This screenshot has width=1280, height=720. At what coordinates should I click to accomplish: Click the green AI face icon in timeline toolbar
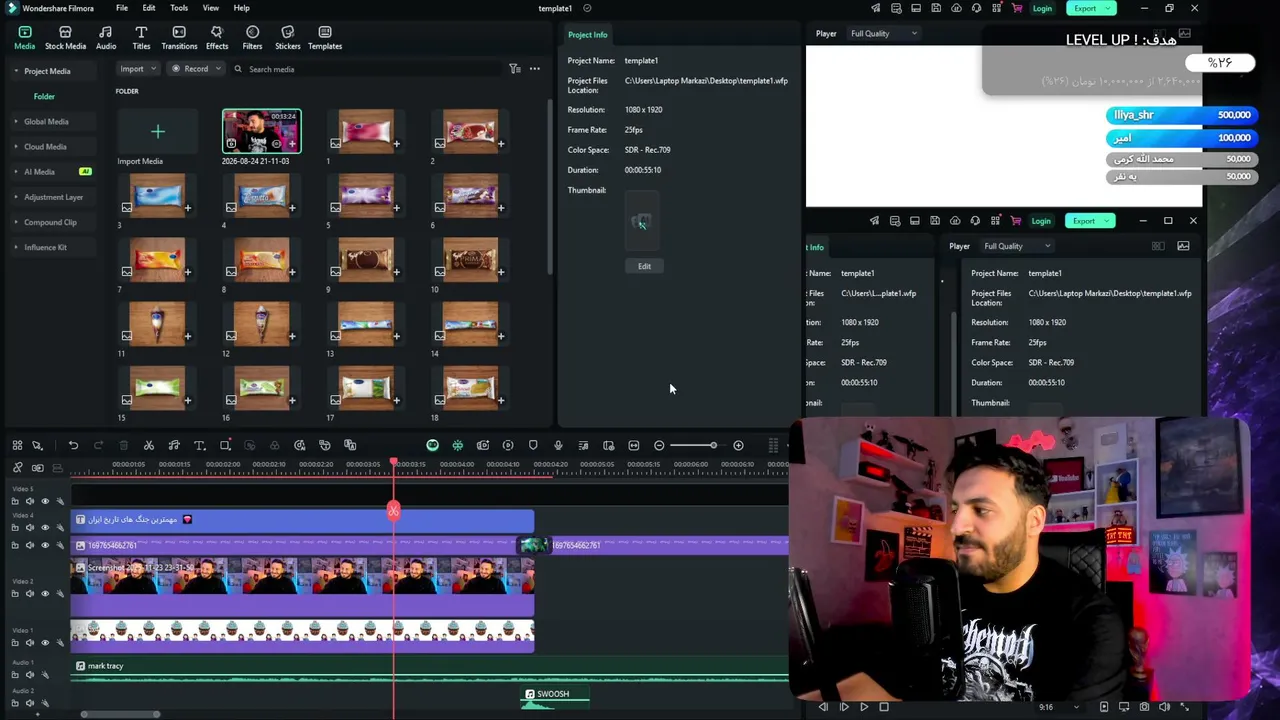coord(432,445)
